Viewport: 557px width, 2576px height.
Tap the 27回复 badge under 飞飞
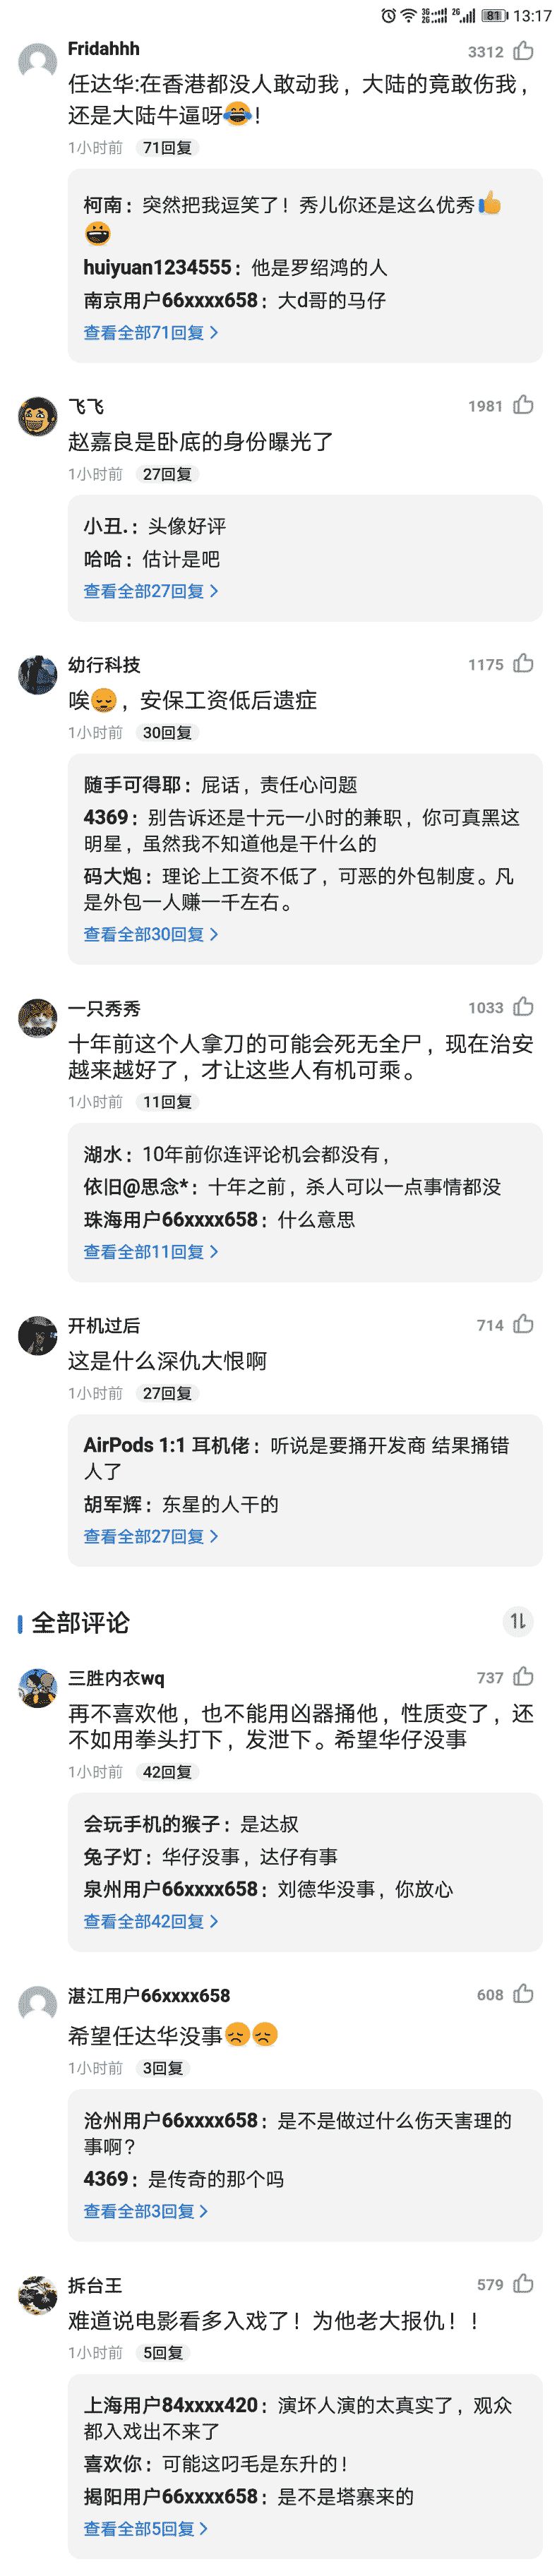[167, 474]
